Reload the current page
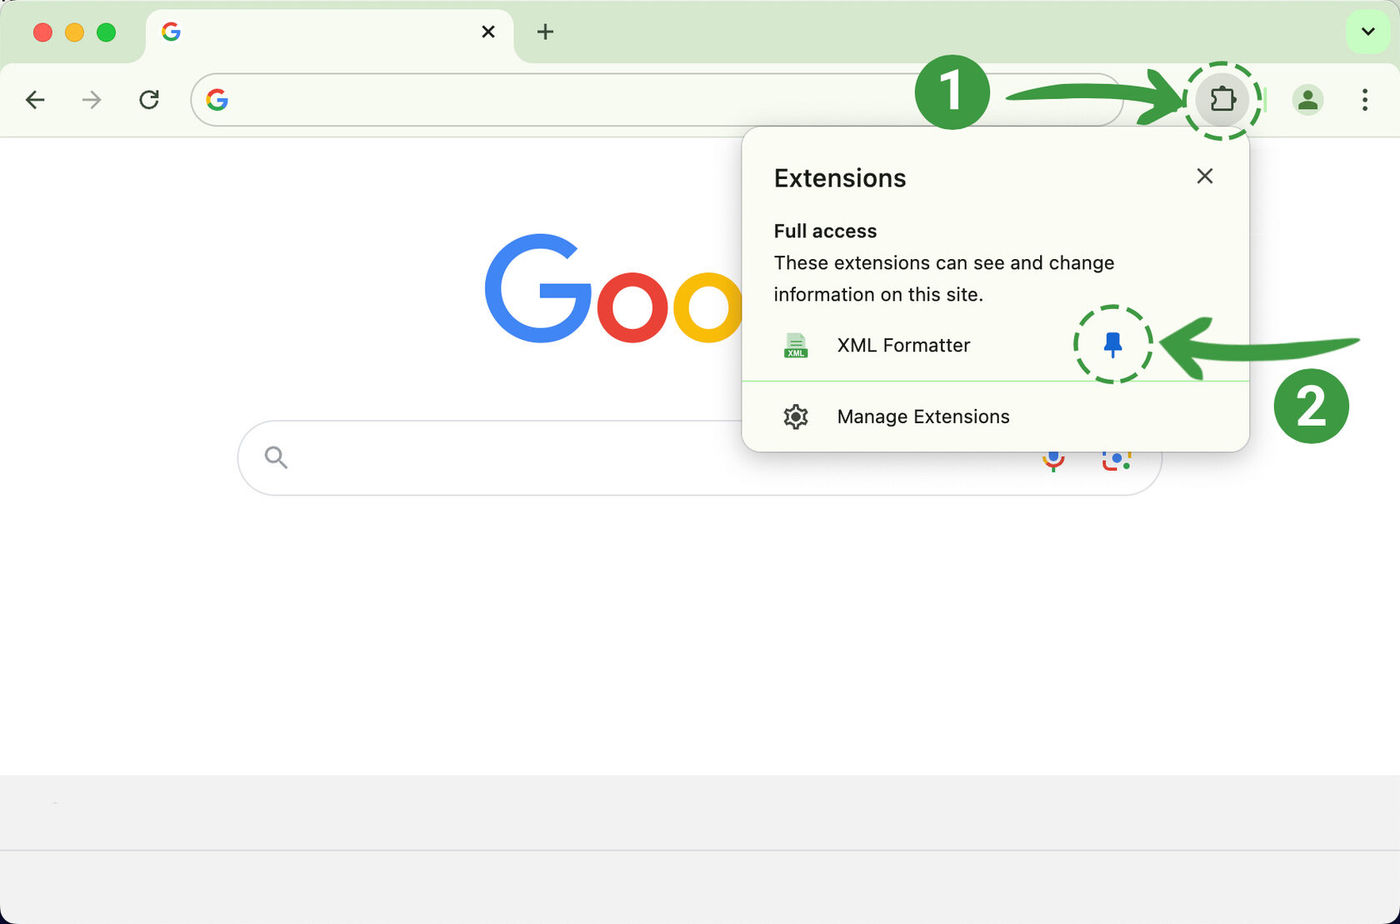Screen dimensions: 1400x924 tap(149, 99)
